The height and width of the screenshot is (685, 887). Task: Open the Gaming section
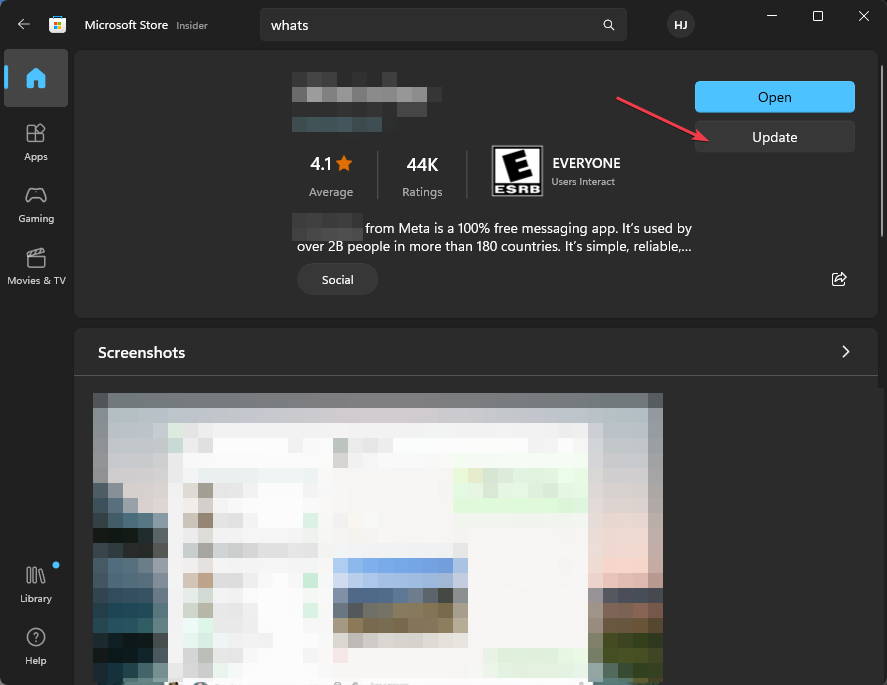click(x=36, y=205)
